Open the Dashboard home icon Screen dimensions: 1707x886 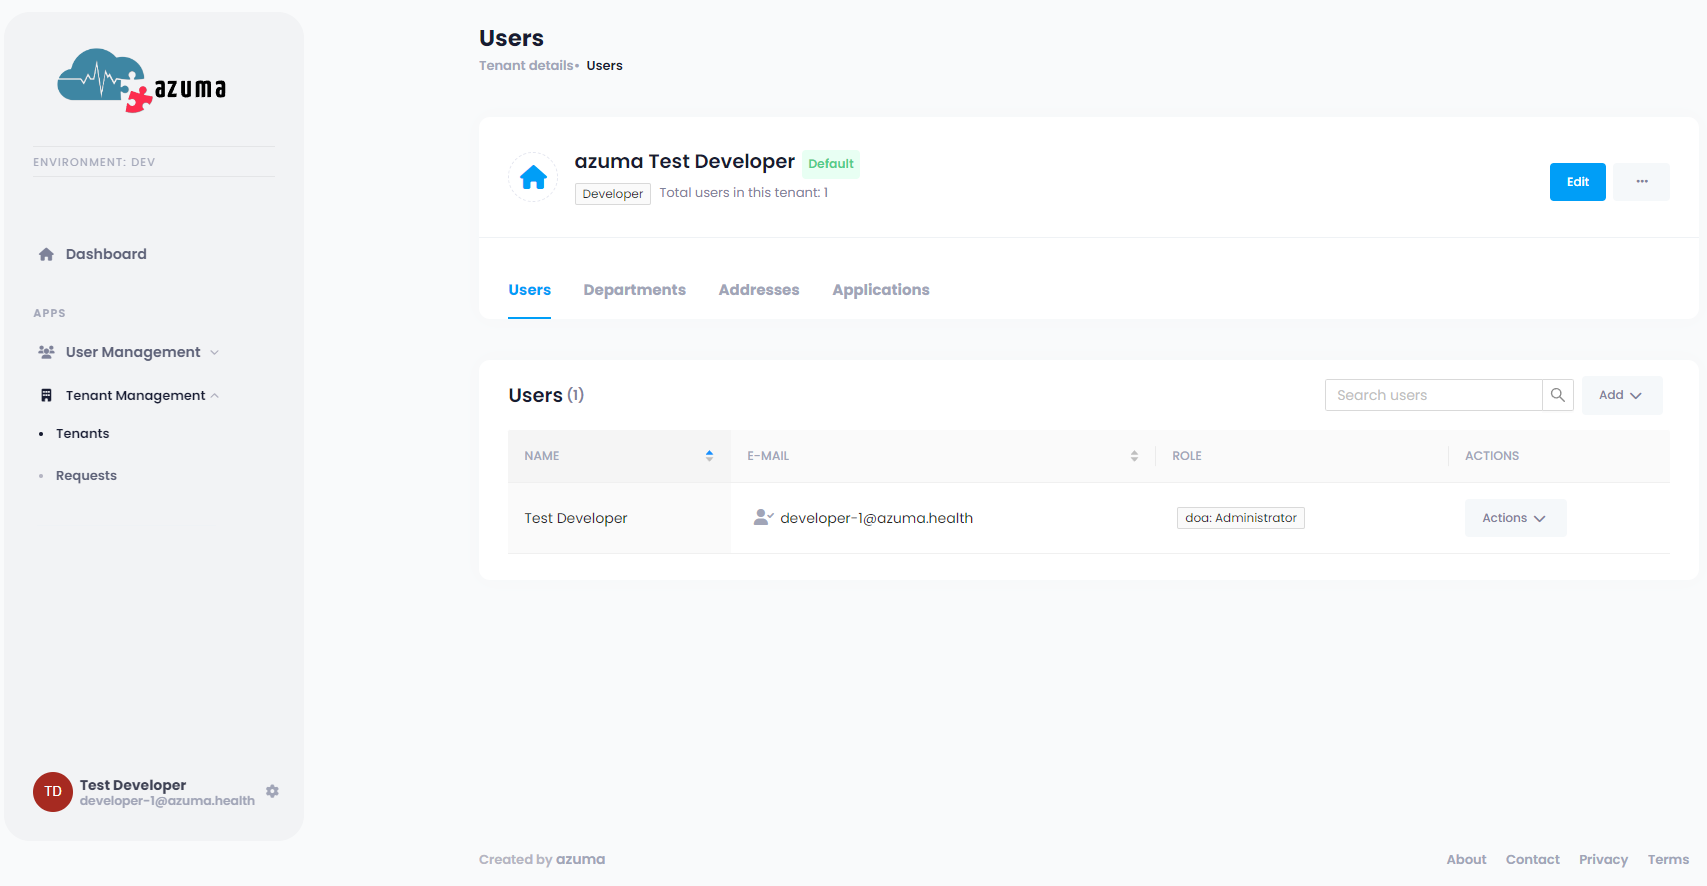pos(46,254)
